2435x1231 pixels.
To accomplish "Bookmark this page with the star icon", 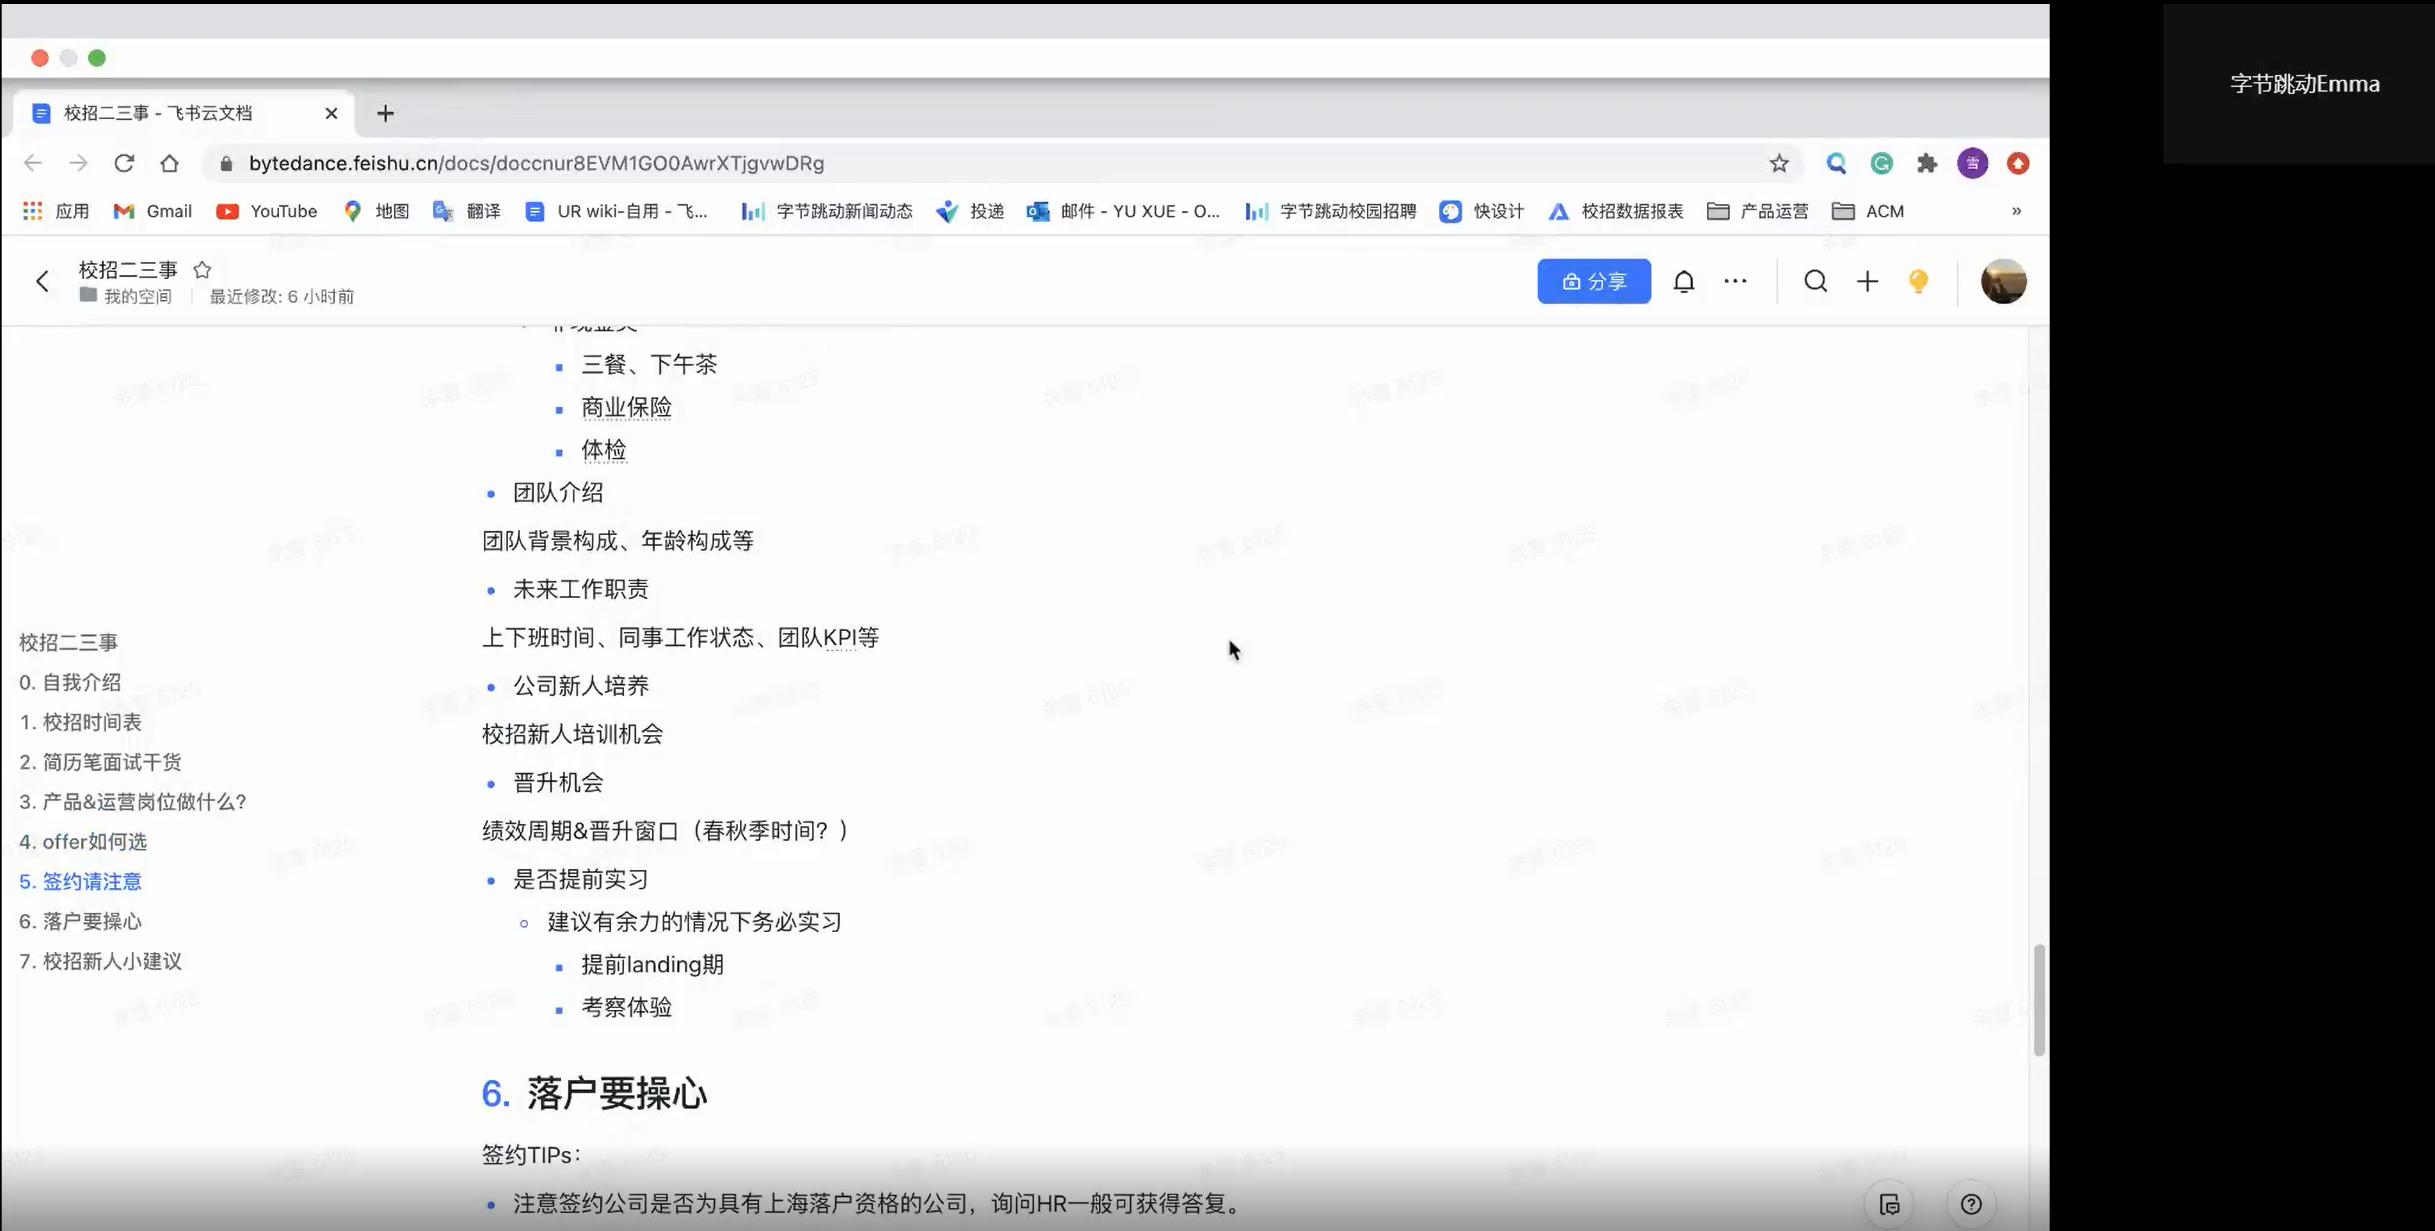I will 1779,163.
